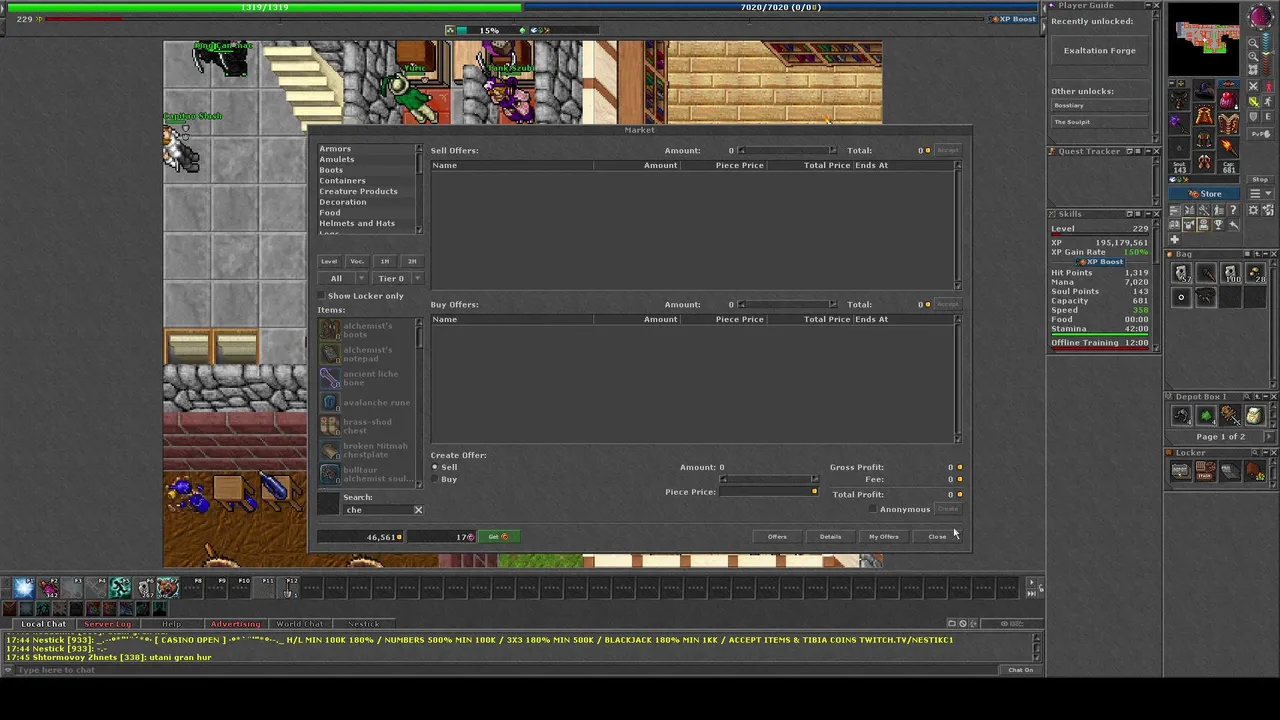Select the alchemist's boots item

point(368,330)
